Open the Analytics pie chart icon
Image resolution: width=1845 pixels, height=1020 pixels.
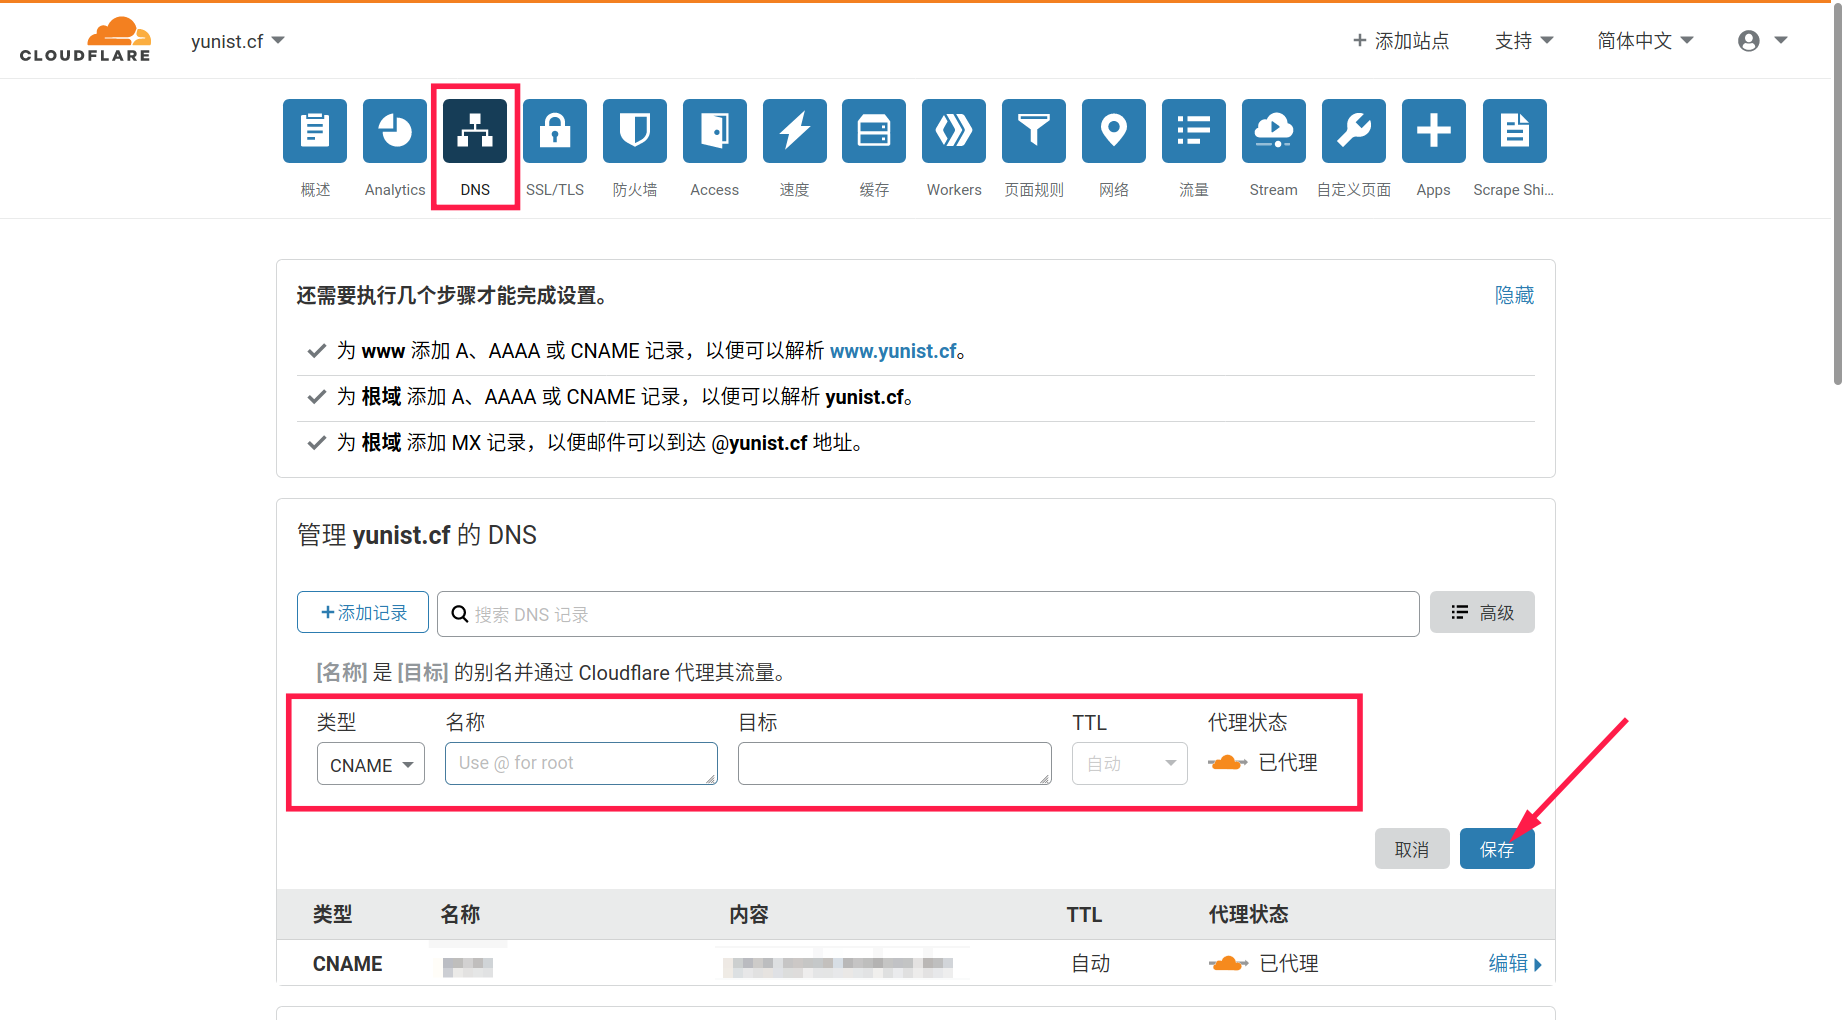click(395, 131)
